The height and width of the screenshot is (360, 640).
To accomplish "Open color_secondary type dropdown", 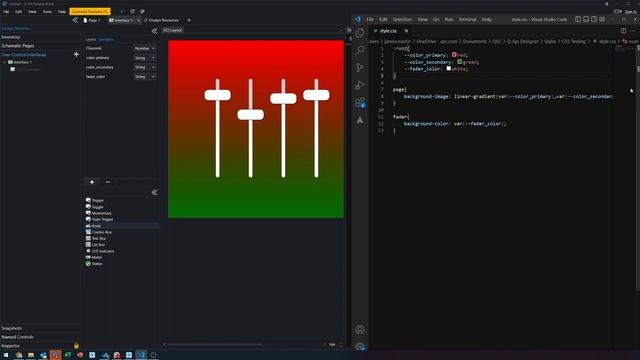I will pyautogui.click(x=144, y=67).
